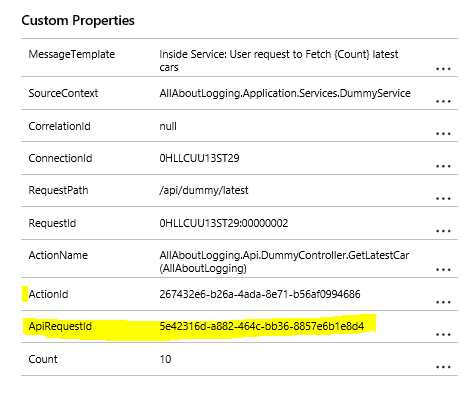The image size is (474, 396).
Task: Click the highlighted 5e42316d ApiRequestId value
Action: (262, 326)
